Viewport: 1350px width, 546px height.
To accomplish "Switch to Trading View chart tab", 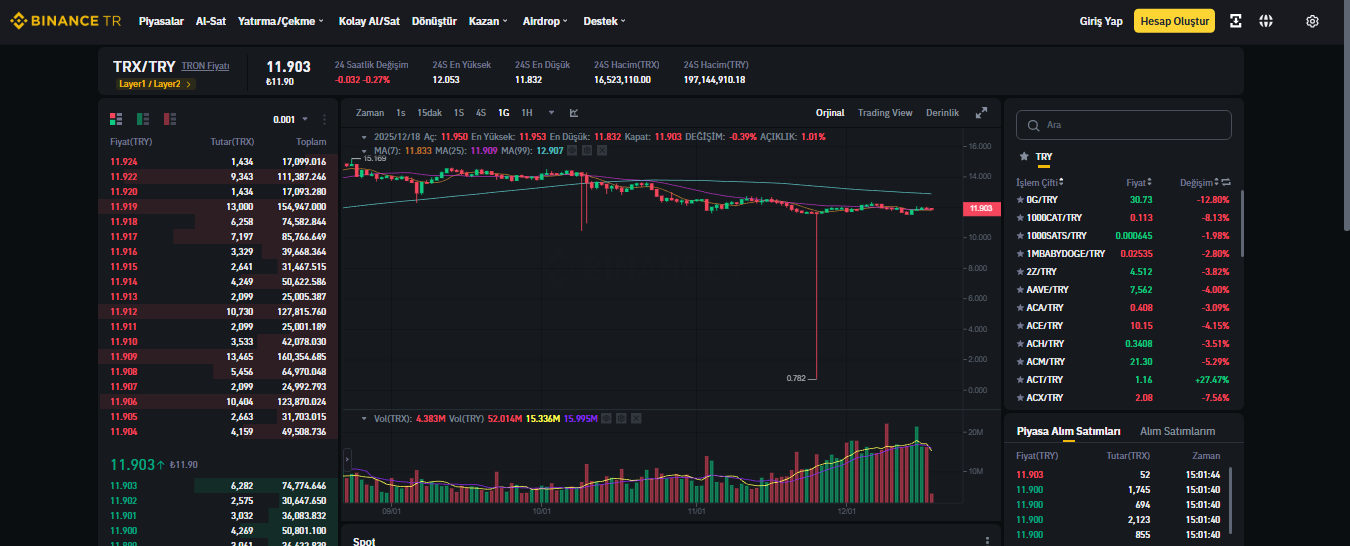I will pyautogui.click(x=885, y=113).
